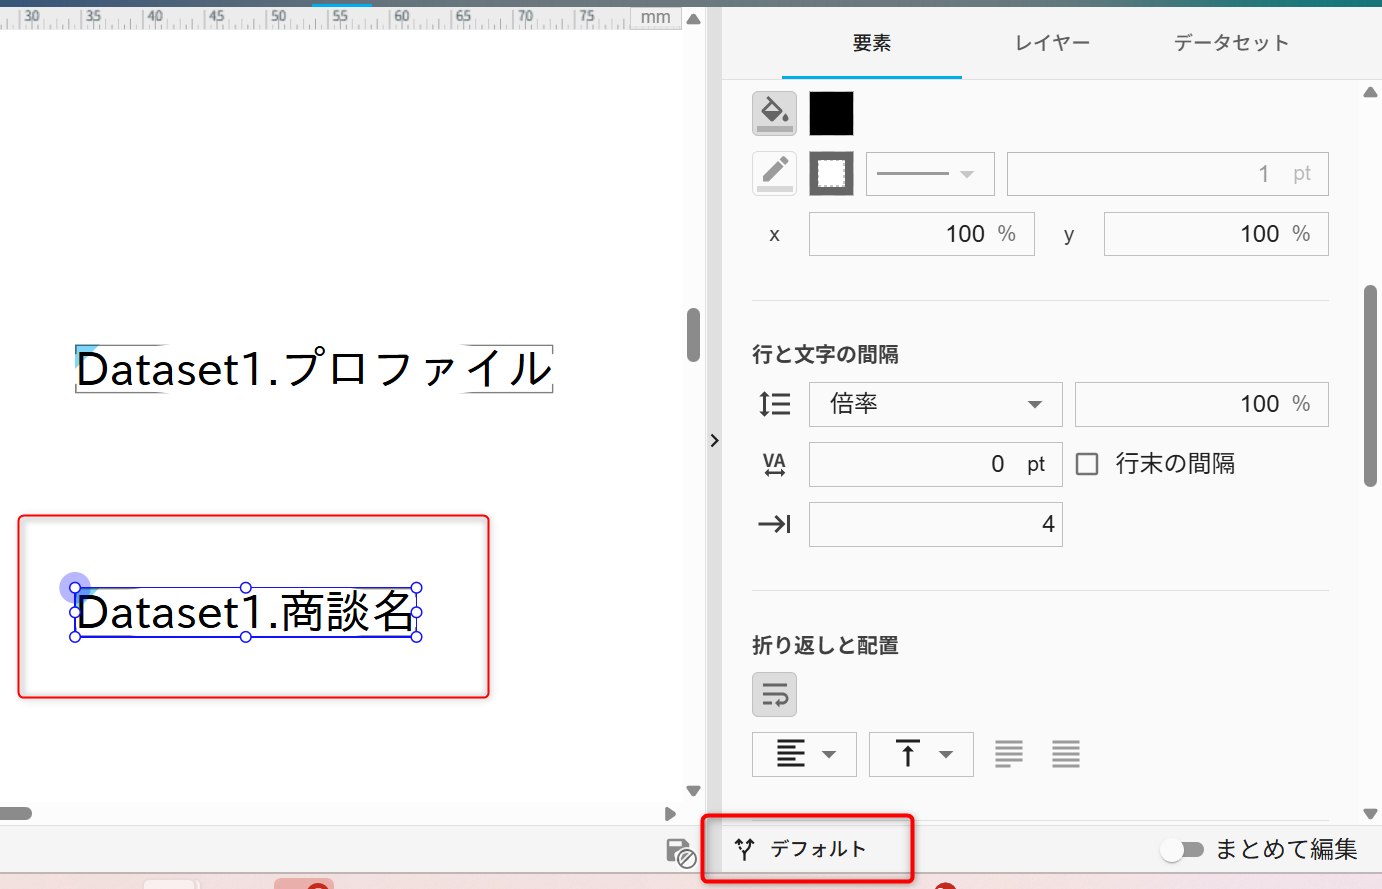Image resolution: width=1382 pixels, height=889 pixels.
Task: Open the 倍率 line spacing dropdown
Action: [x=936, y=404]
